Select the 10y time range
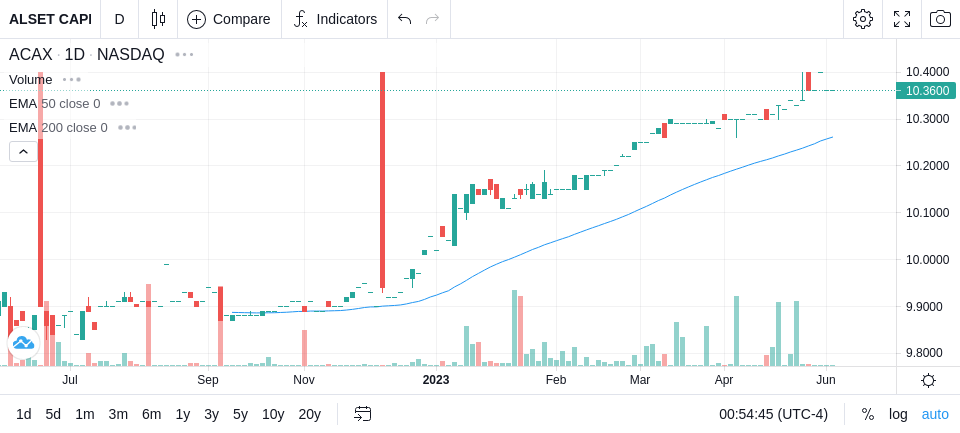This screenshot has width=960, height=433. click(x=272, y=415)
